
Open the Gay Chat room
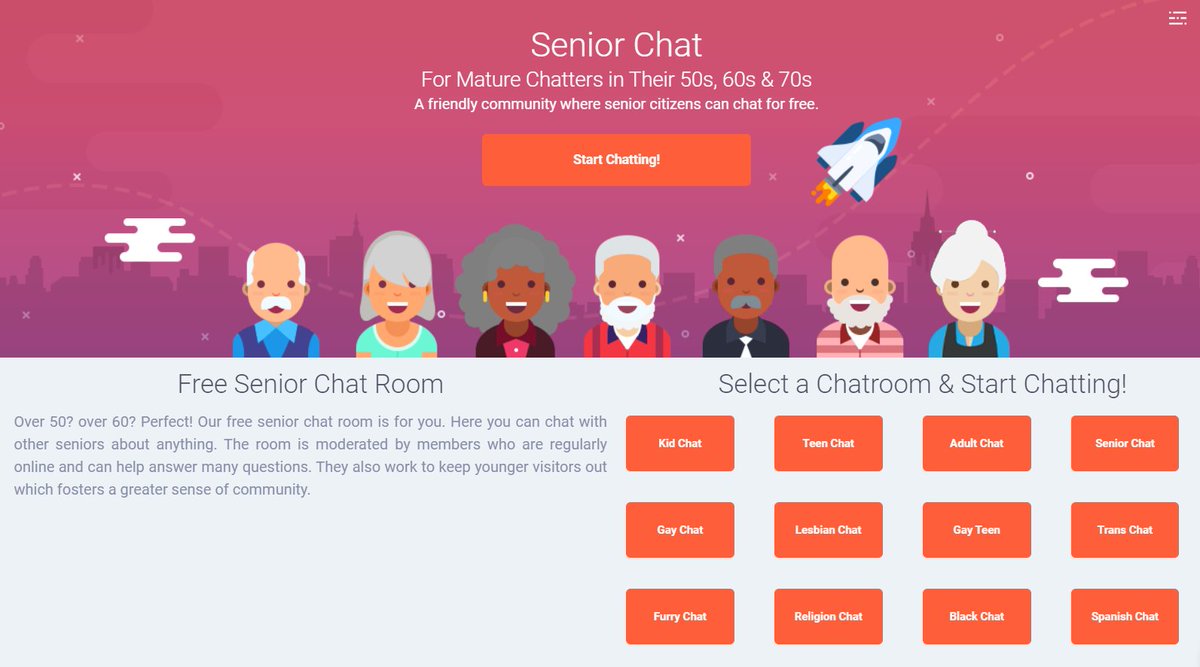tap(680, 530)
